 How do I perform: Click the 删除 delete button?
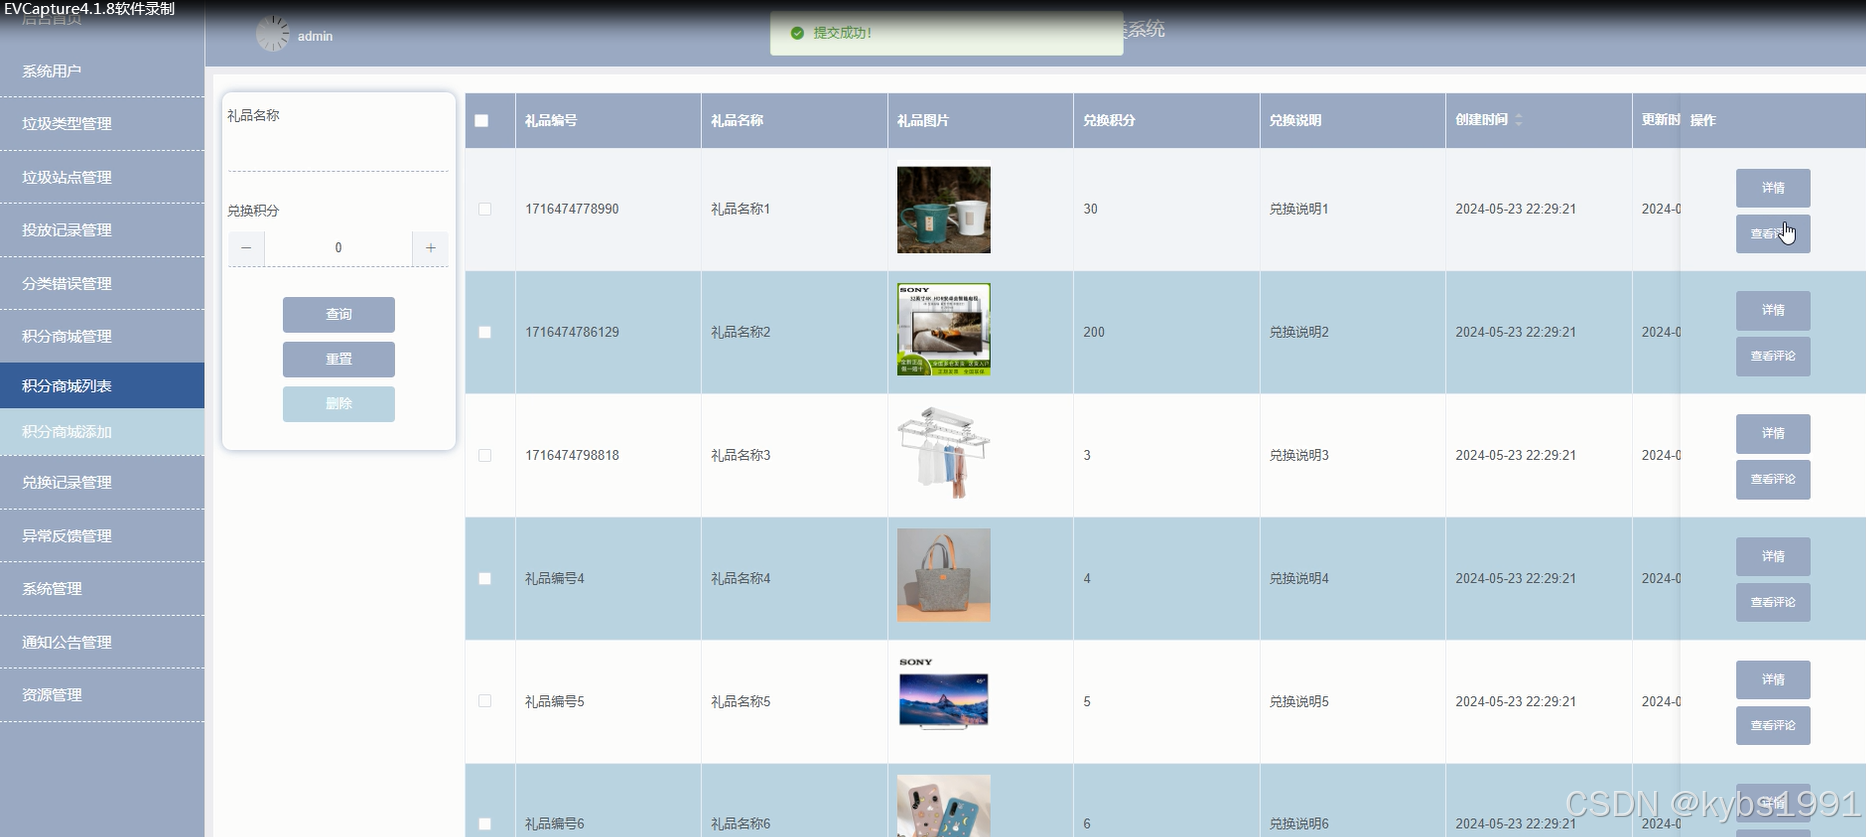[339, 404]
